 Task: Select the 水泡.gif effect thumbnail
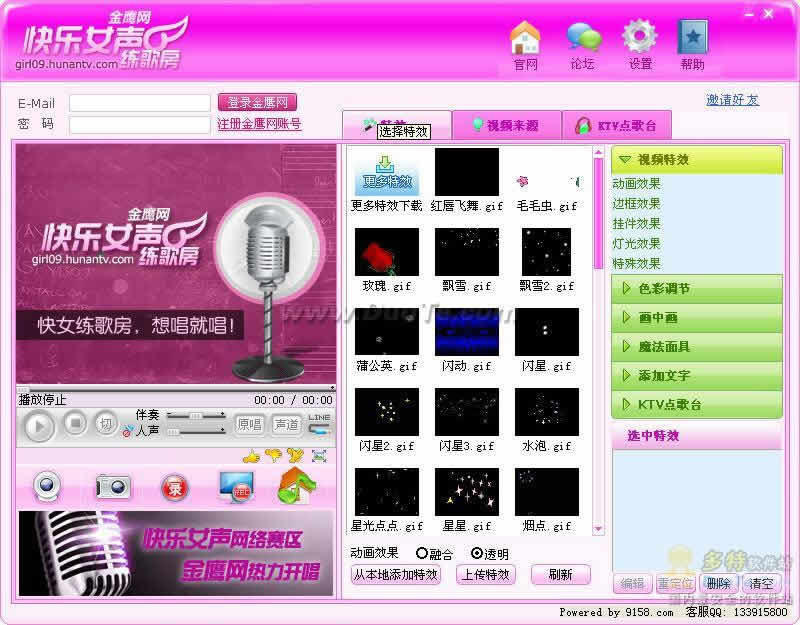546,412
